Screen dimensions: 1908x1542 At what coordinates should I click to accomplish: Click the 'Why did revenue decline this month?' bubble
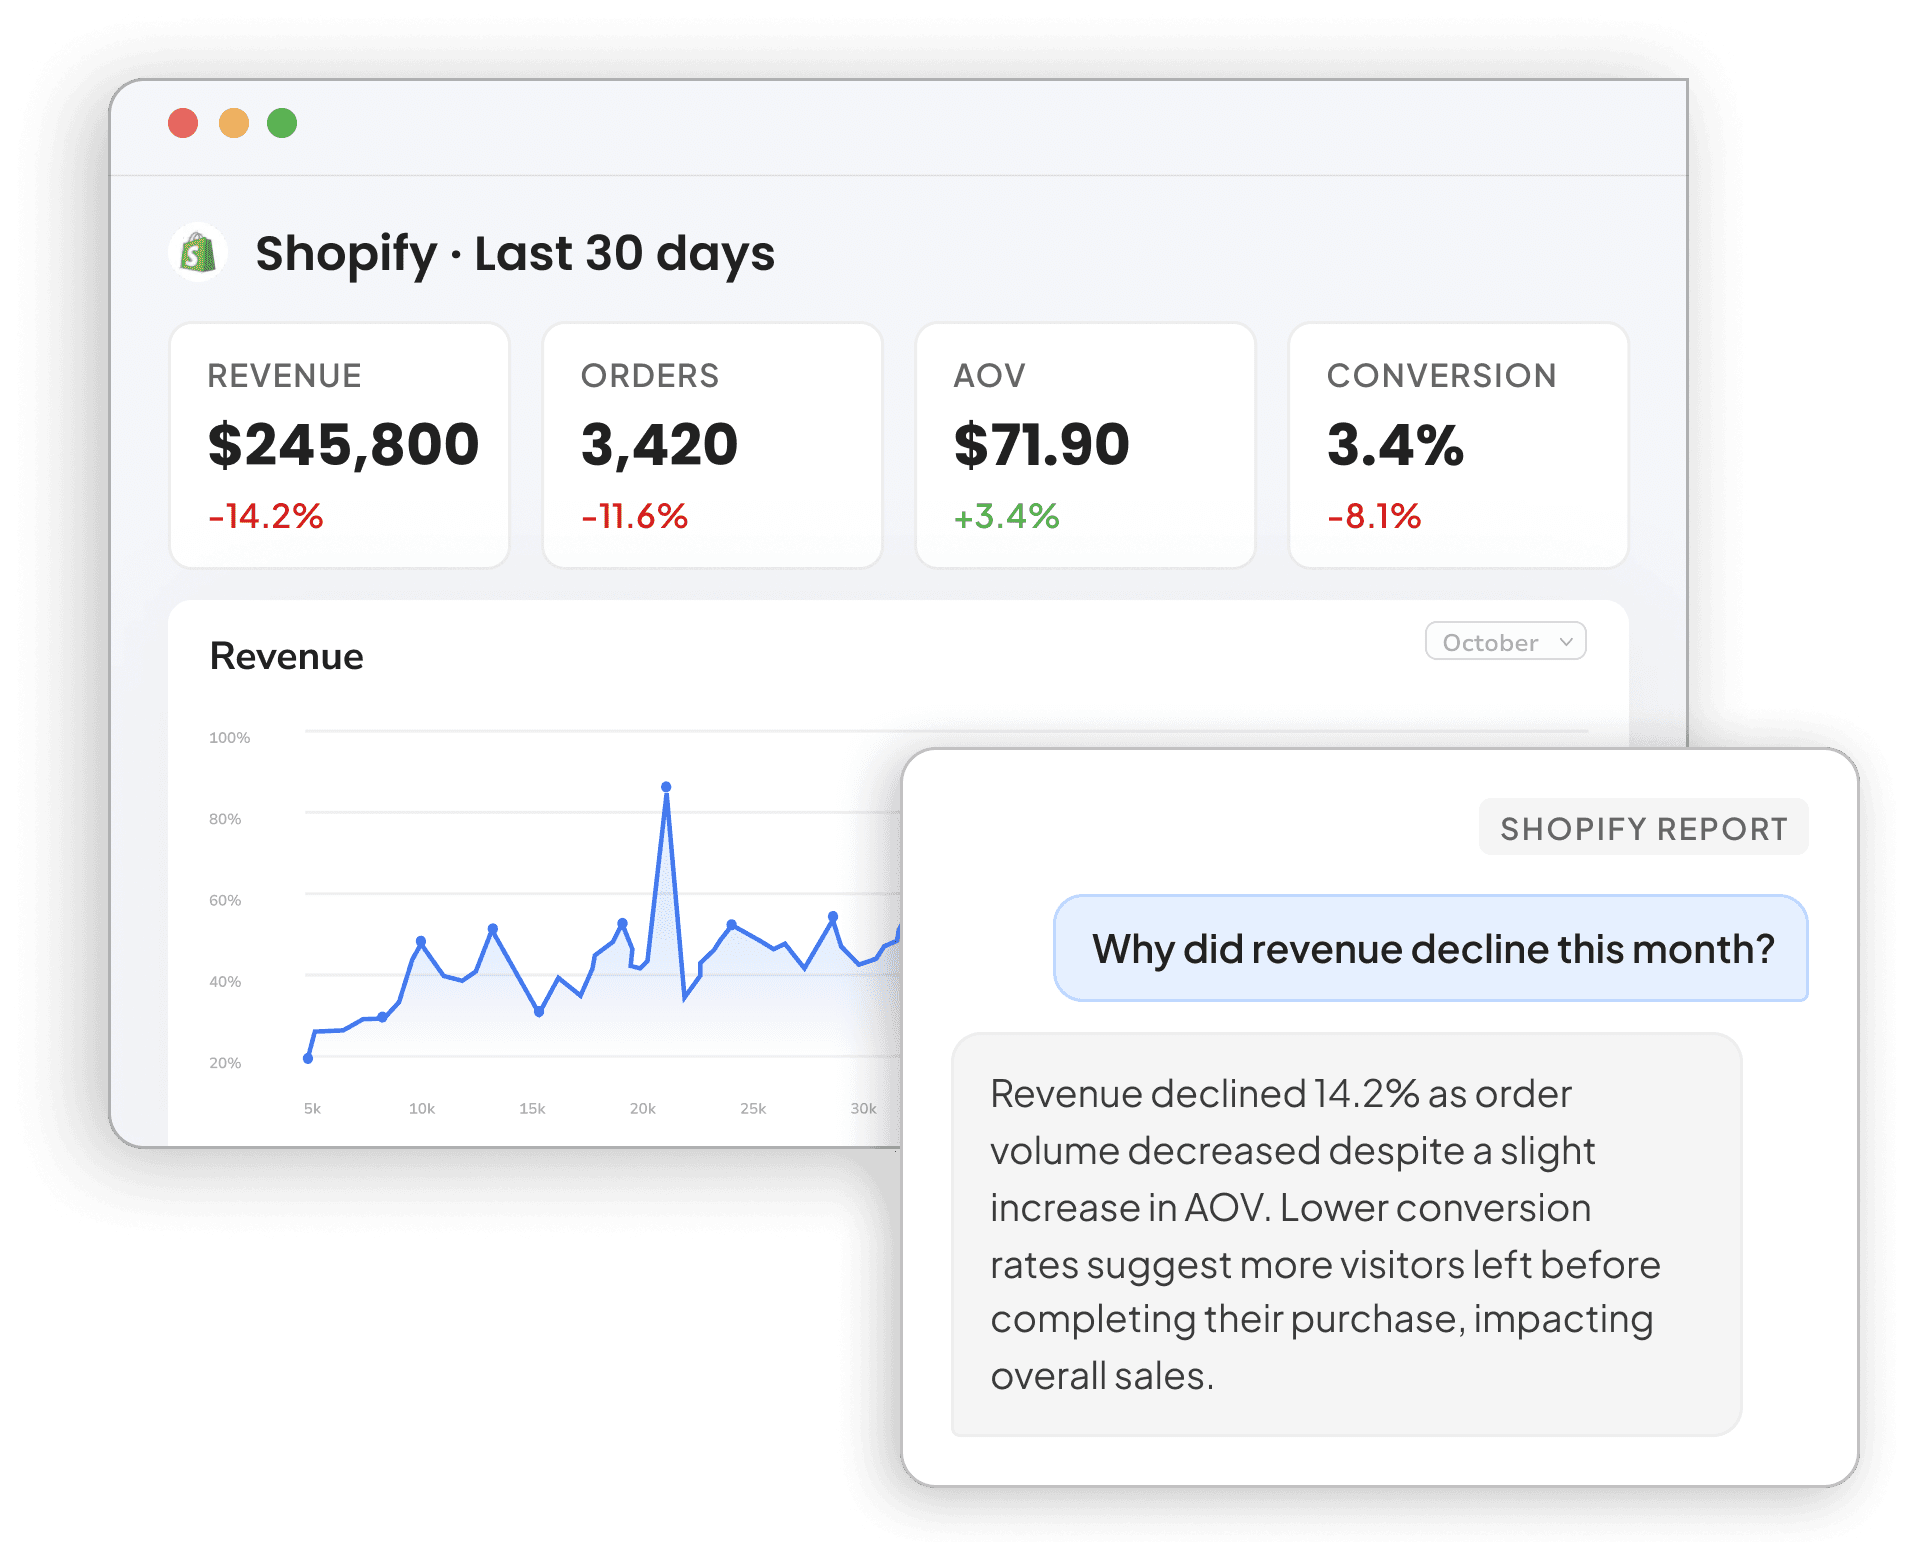click(1431, 948)
